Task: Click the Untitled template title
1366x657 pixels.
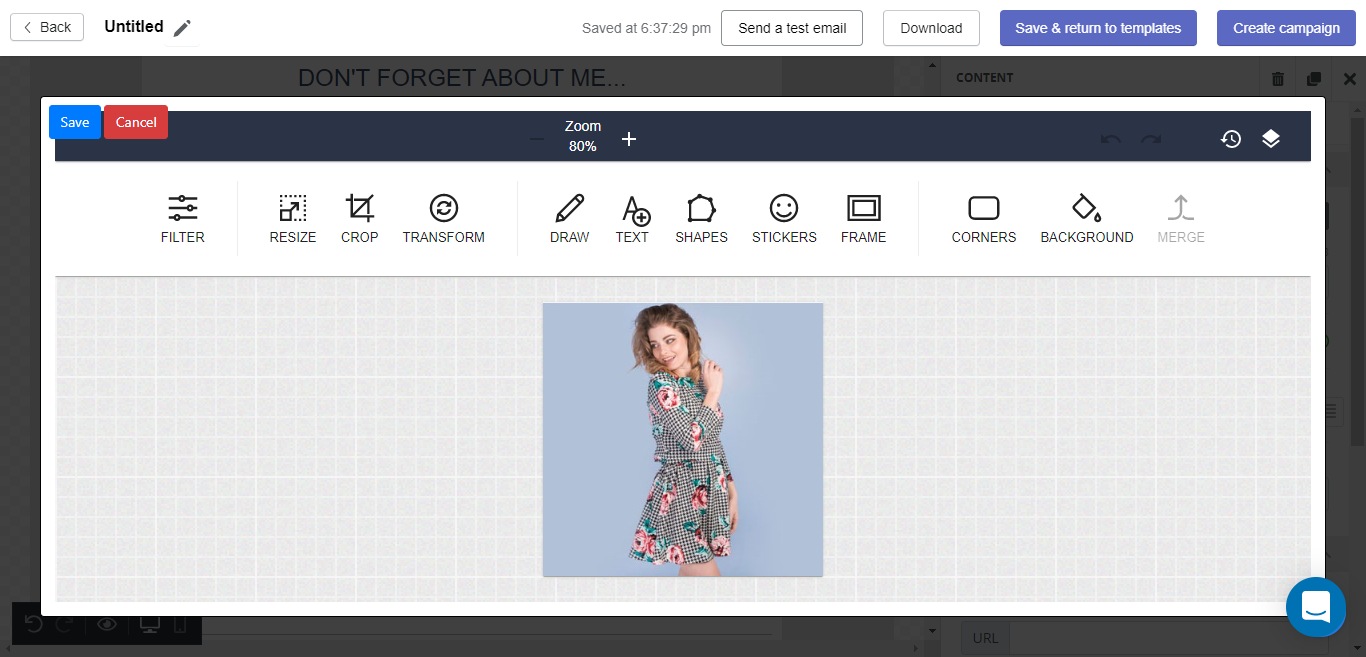Action: tap(134, 27)
